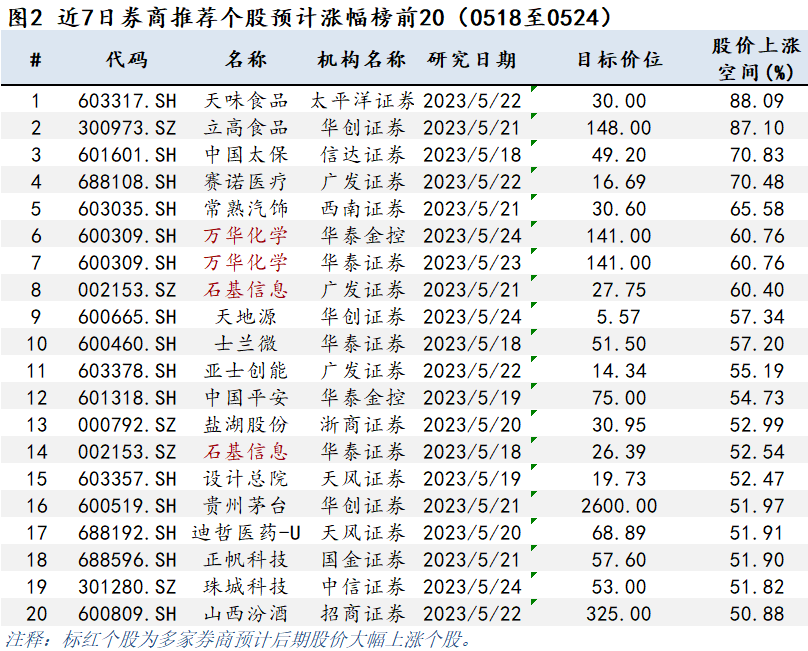Select target price 14.34
Screen dimensions: 808x651
click(619, 371)
